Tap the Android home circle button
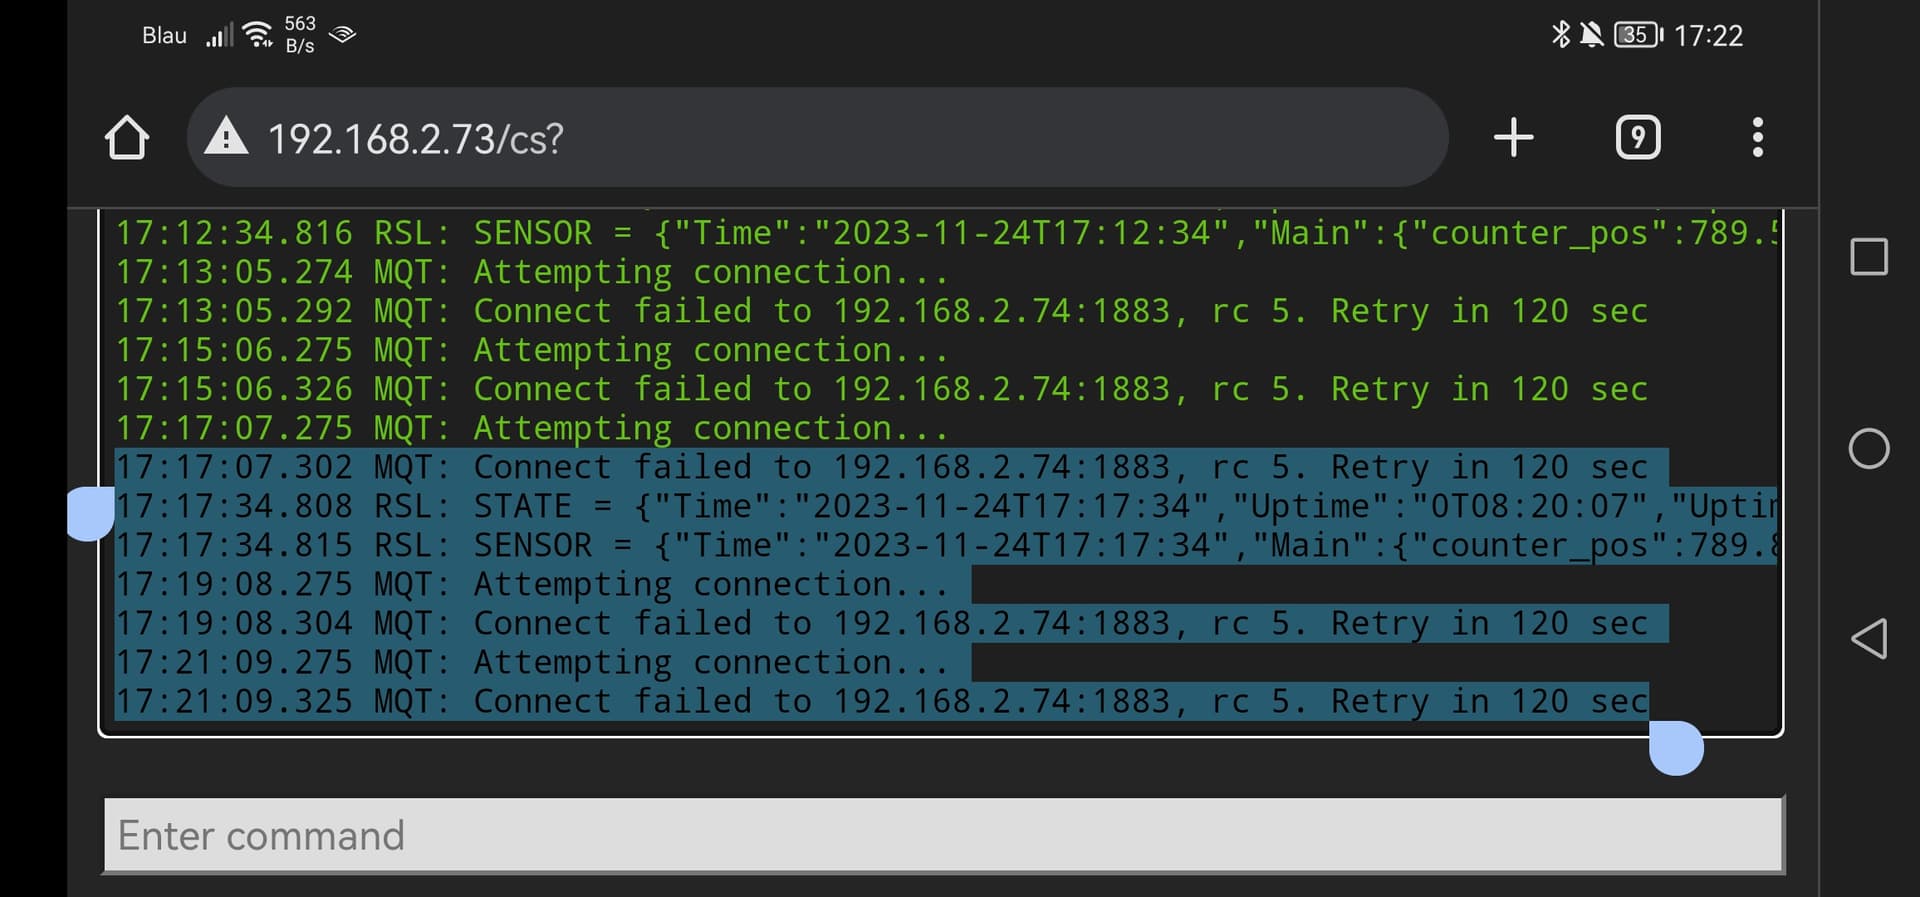 click(1869, 448)
